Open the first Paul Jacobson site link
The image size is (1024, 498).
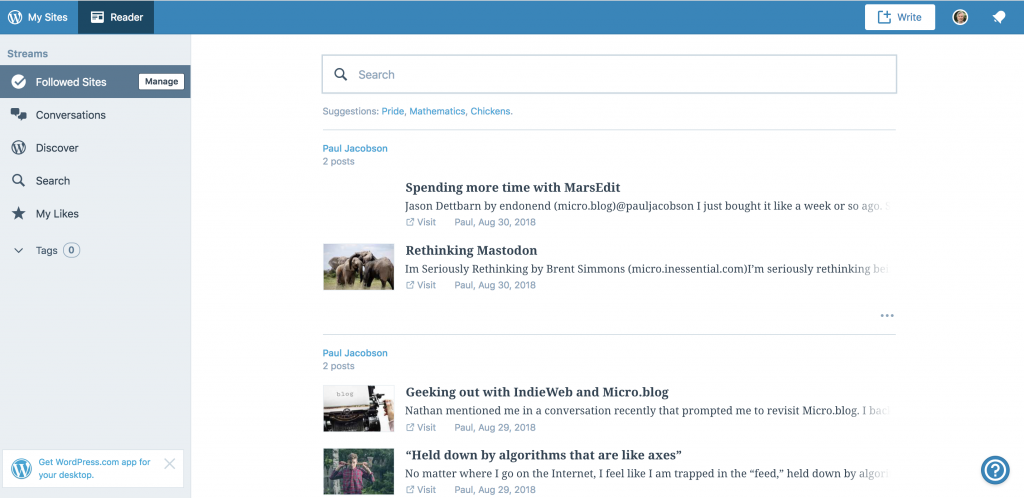pos(355,149)
